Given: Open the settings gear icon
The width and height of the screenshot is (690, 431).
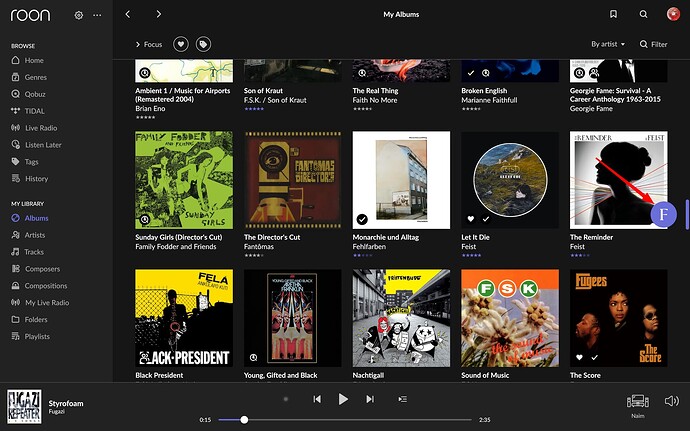Looking at the screenshot, I should coord(78,15).
